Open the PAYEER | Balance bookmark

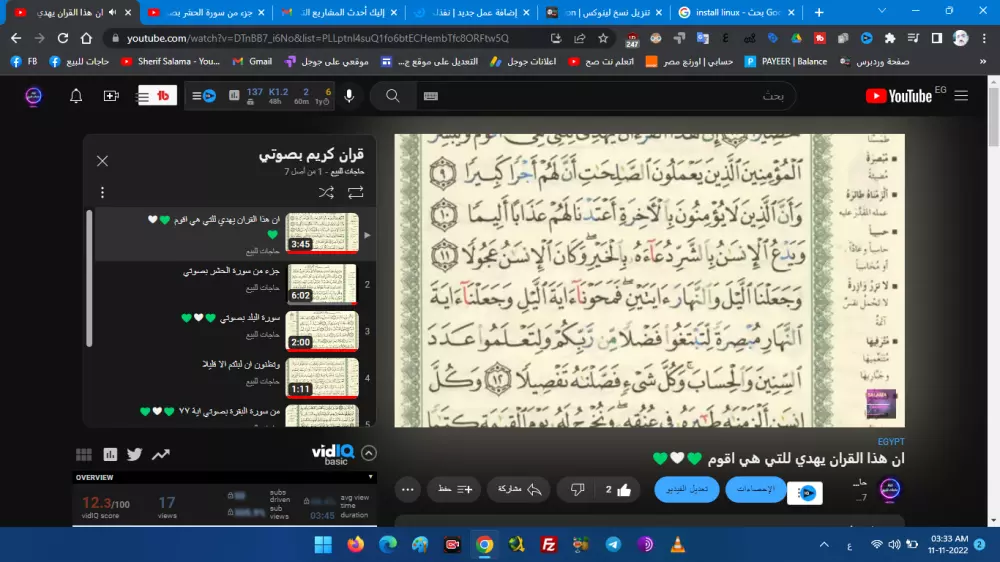pos(786,62)
